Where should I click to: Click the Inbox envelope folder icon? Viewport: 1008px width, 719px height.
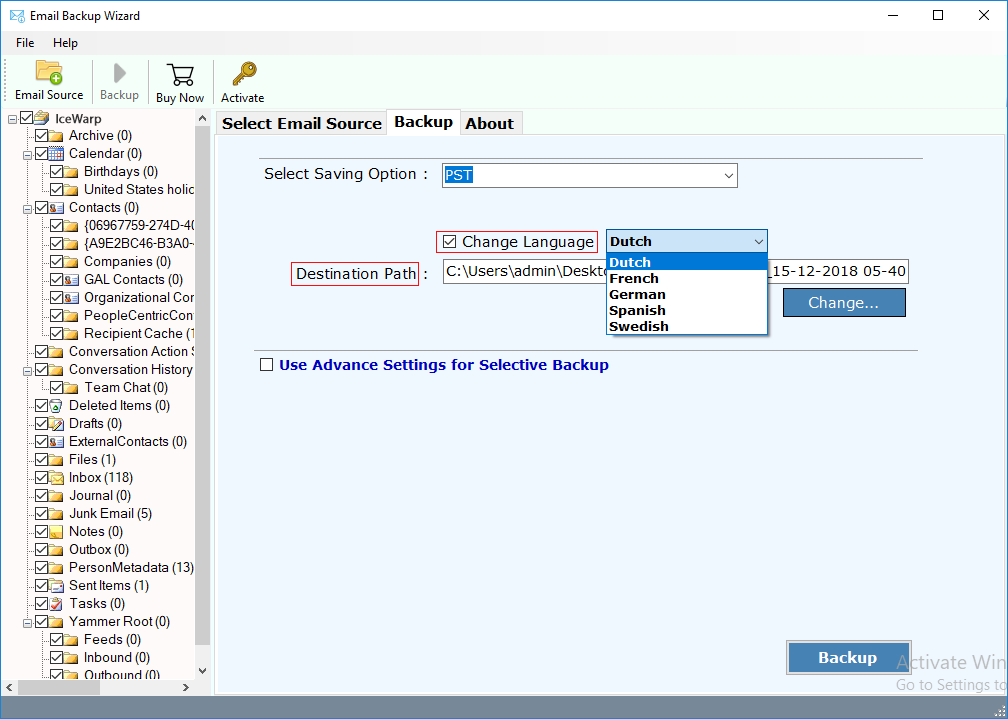[57, 478]
